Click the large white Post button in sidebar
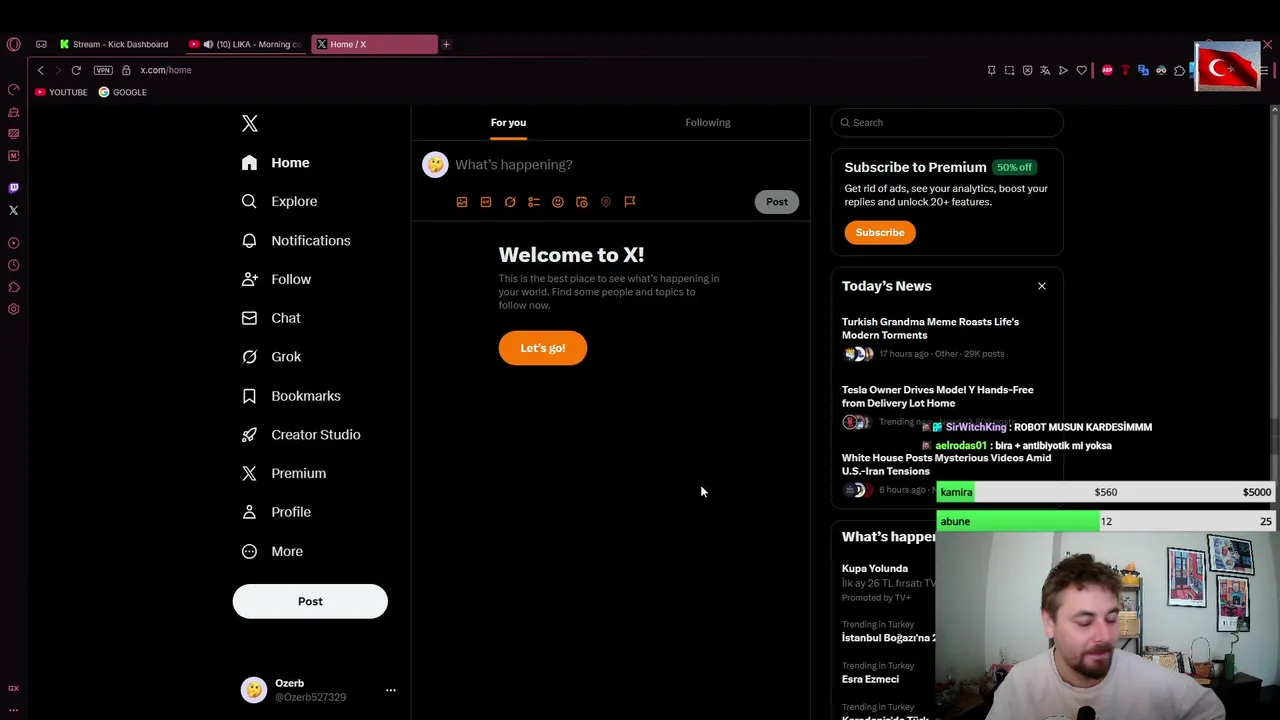 pos(310,601)
